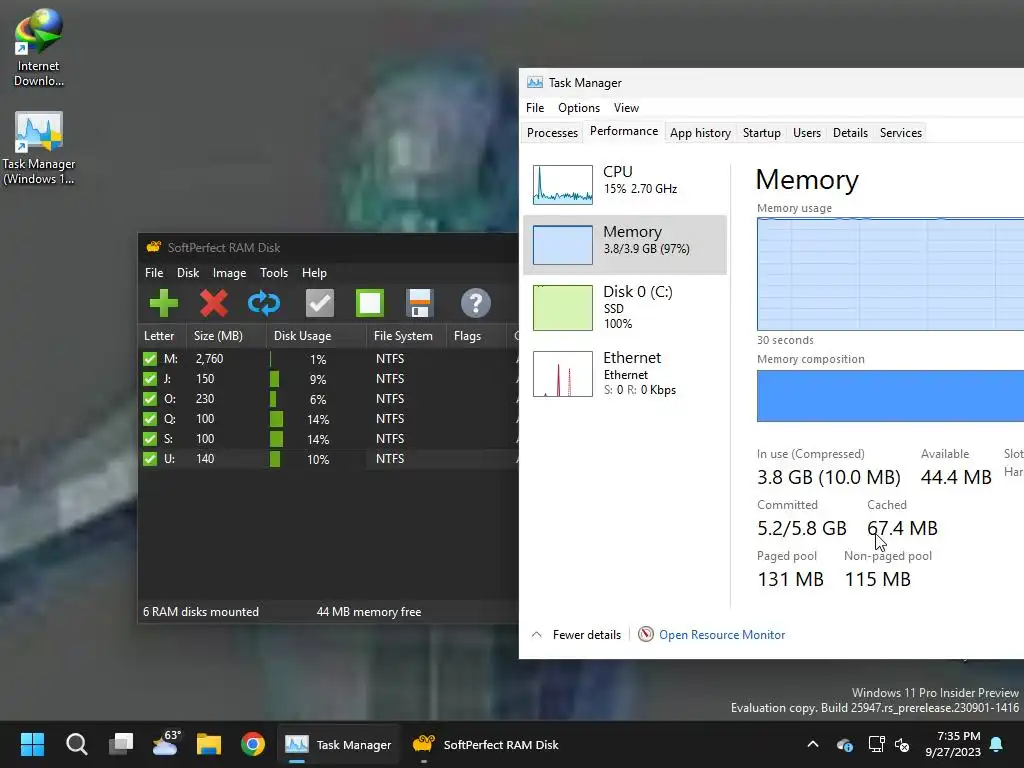The width and height of the screenshot is (1024, 768).
Task: Click the floppy disk Save image icon
Action: [419, 303]
